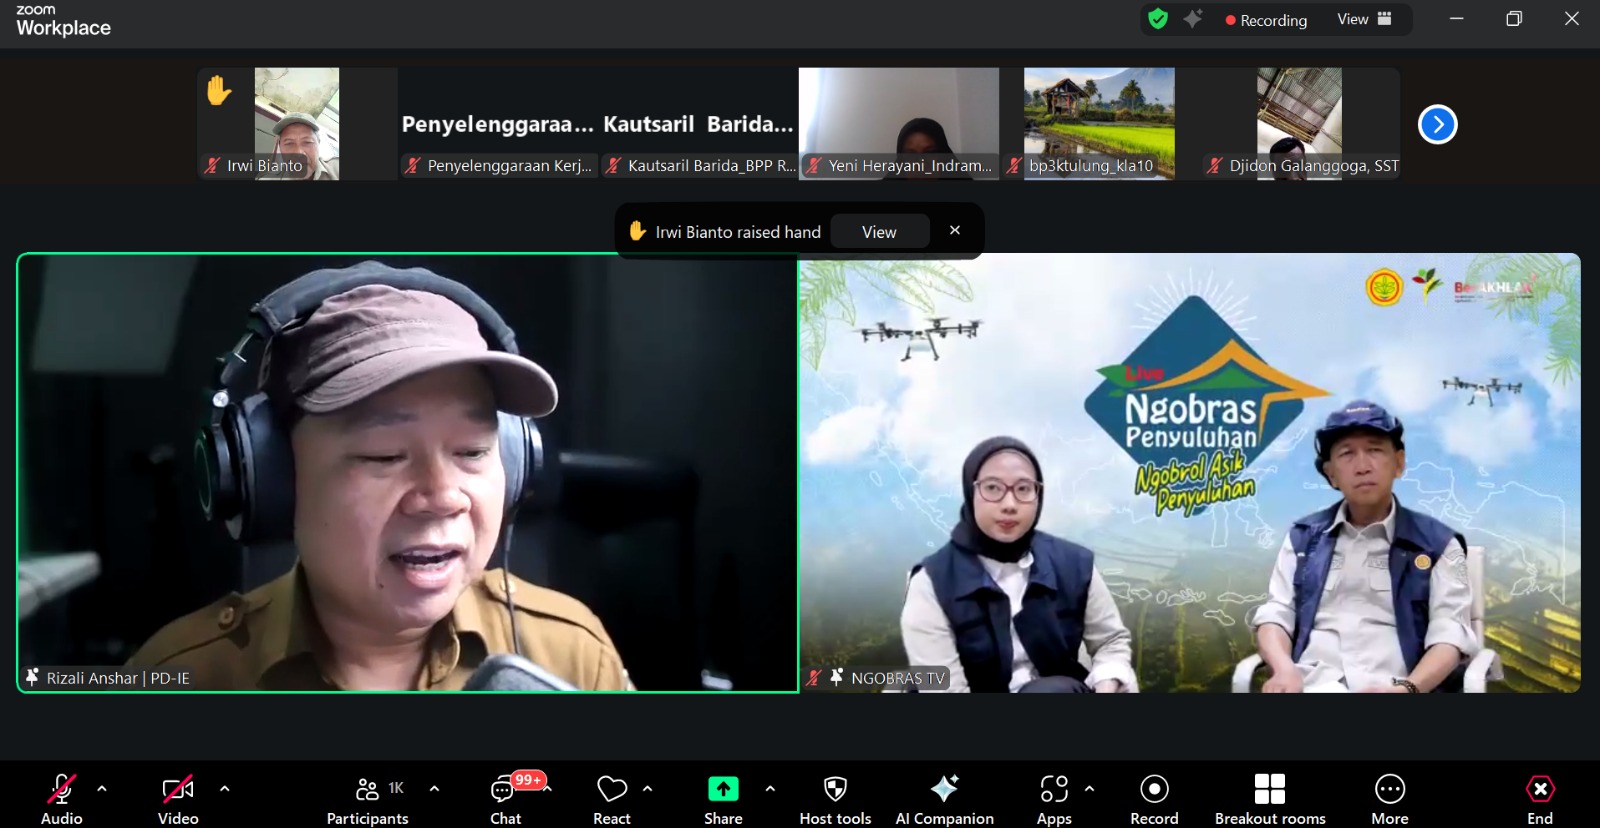Click the raised hand icon on Irwi Bianto
The height and width of the screenshot is (828, 1600).
click(219, 91)
